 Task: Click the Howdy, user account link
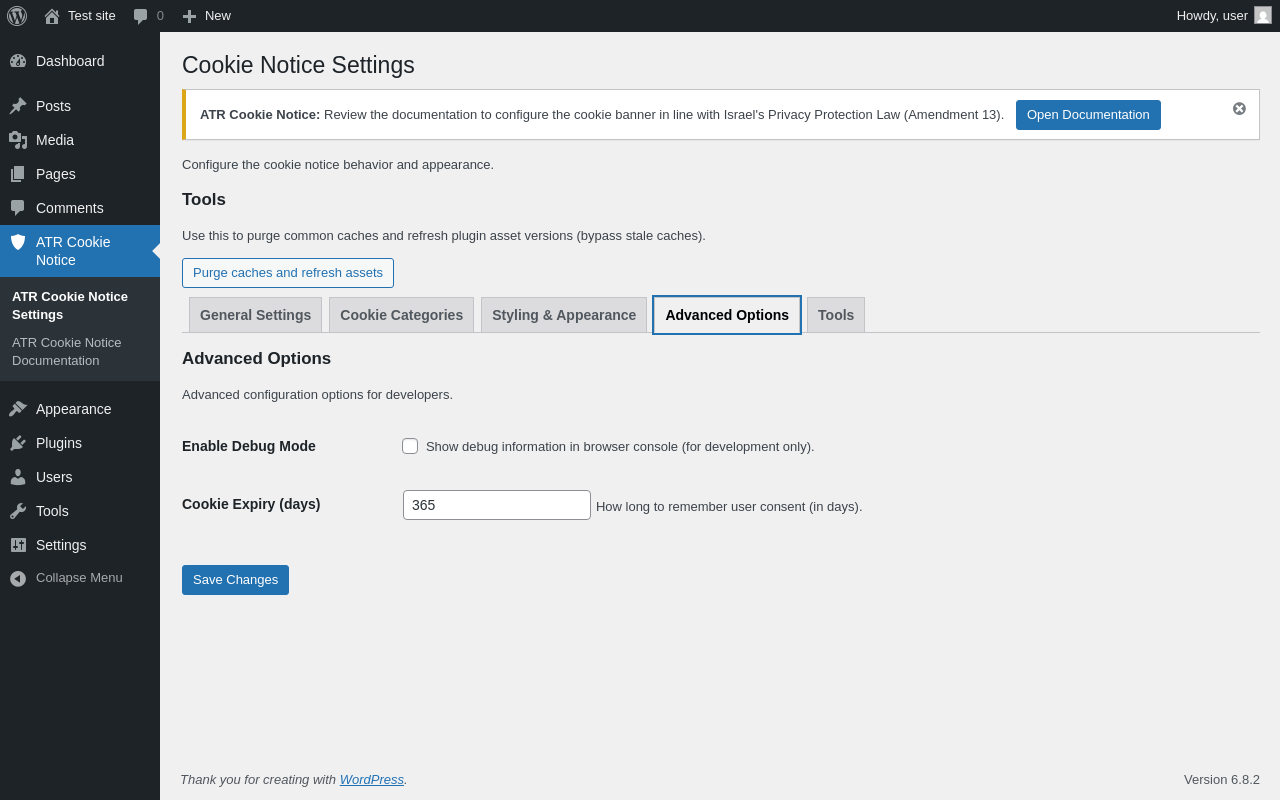(x=1212, y=15)
